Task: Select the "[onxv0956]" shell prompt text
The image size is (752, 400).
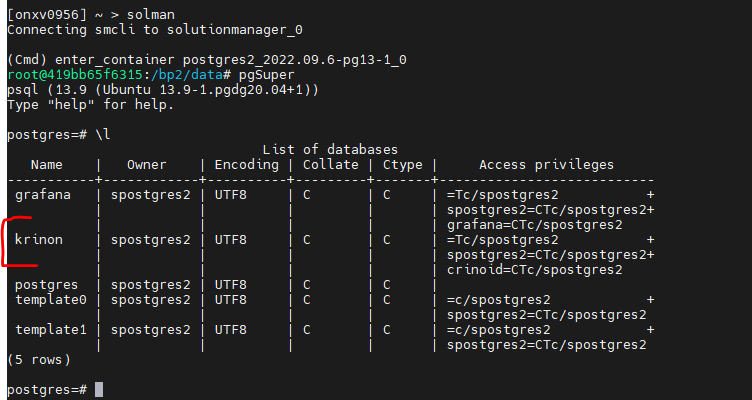Action: coord(47,15)
